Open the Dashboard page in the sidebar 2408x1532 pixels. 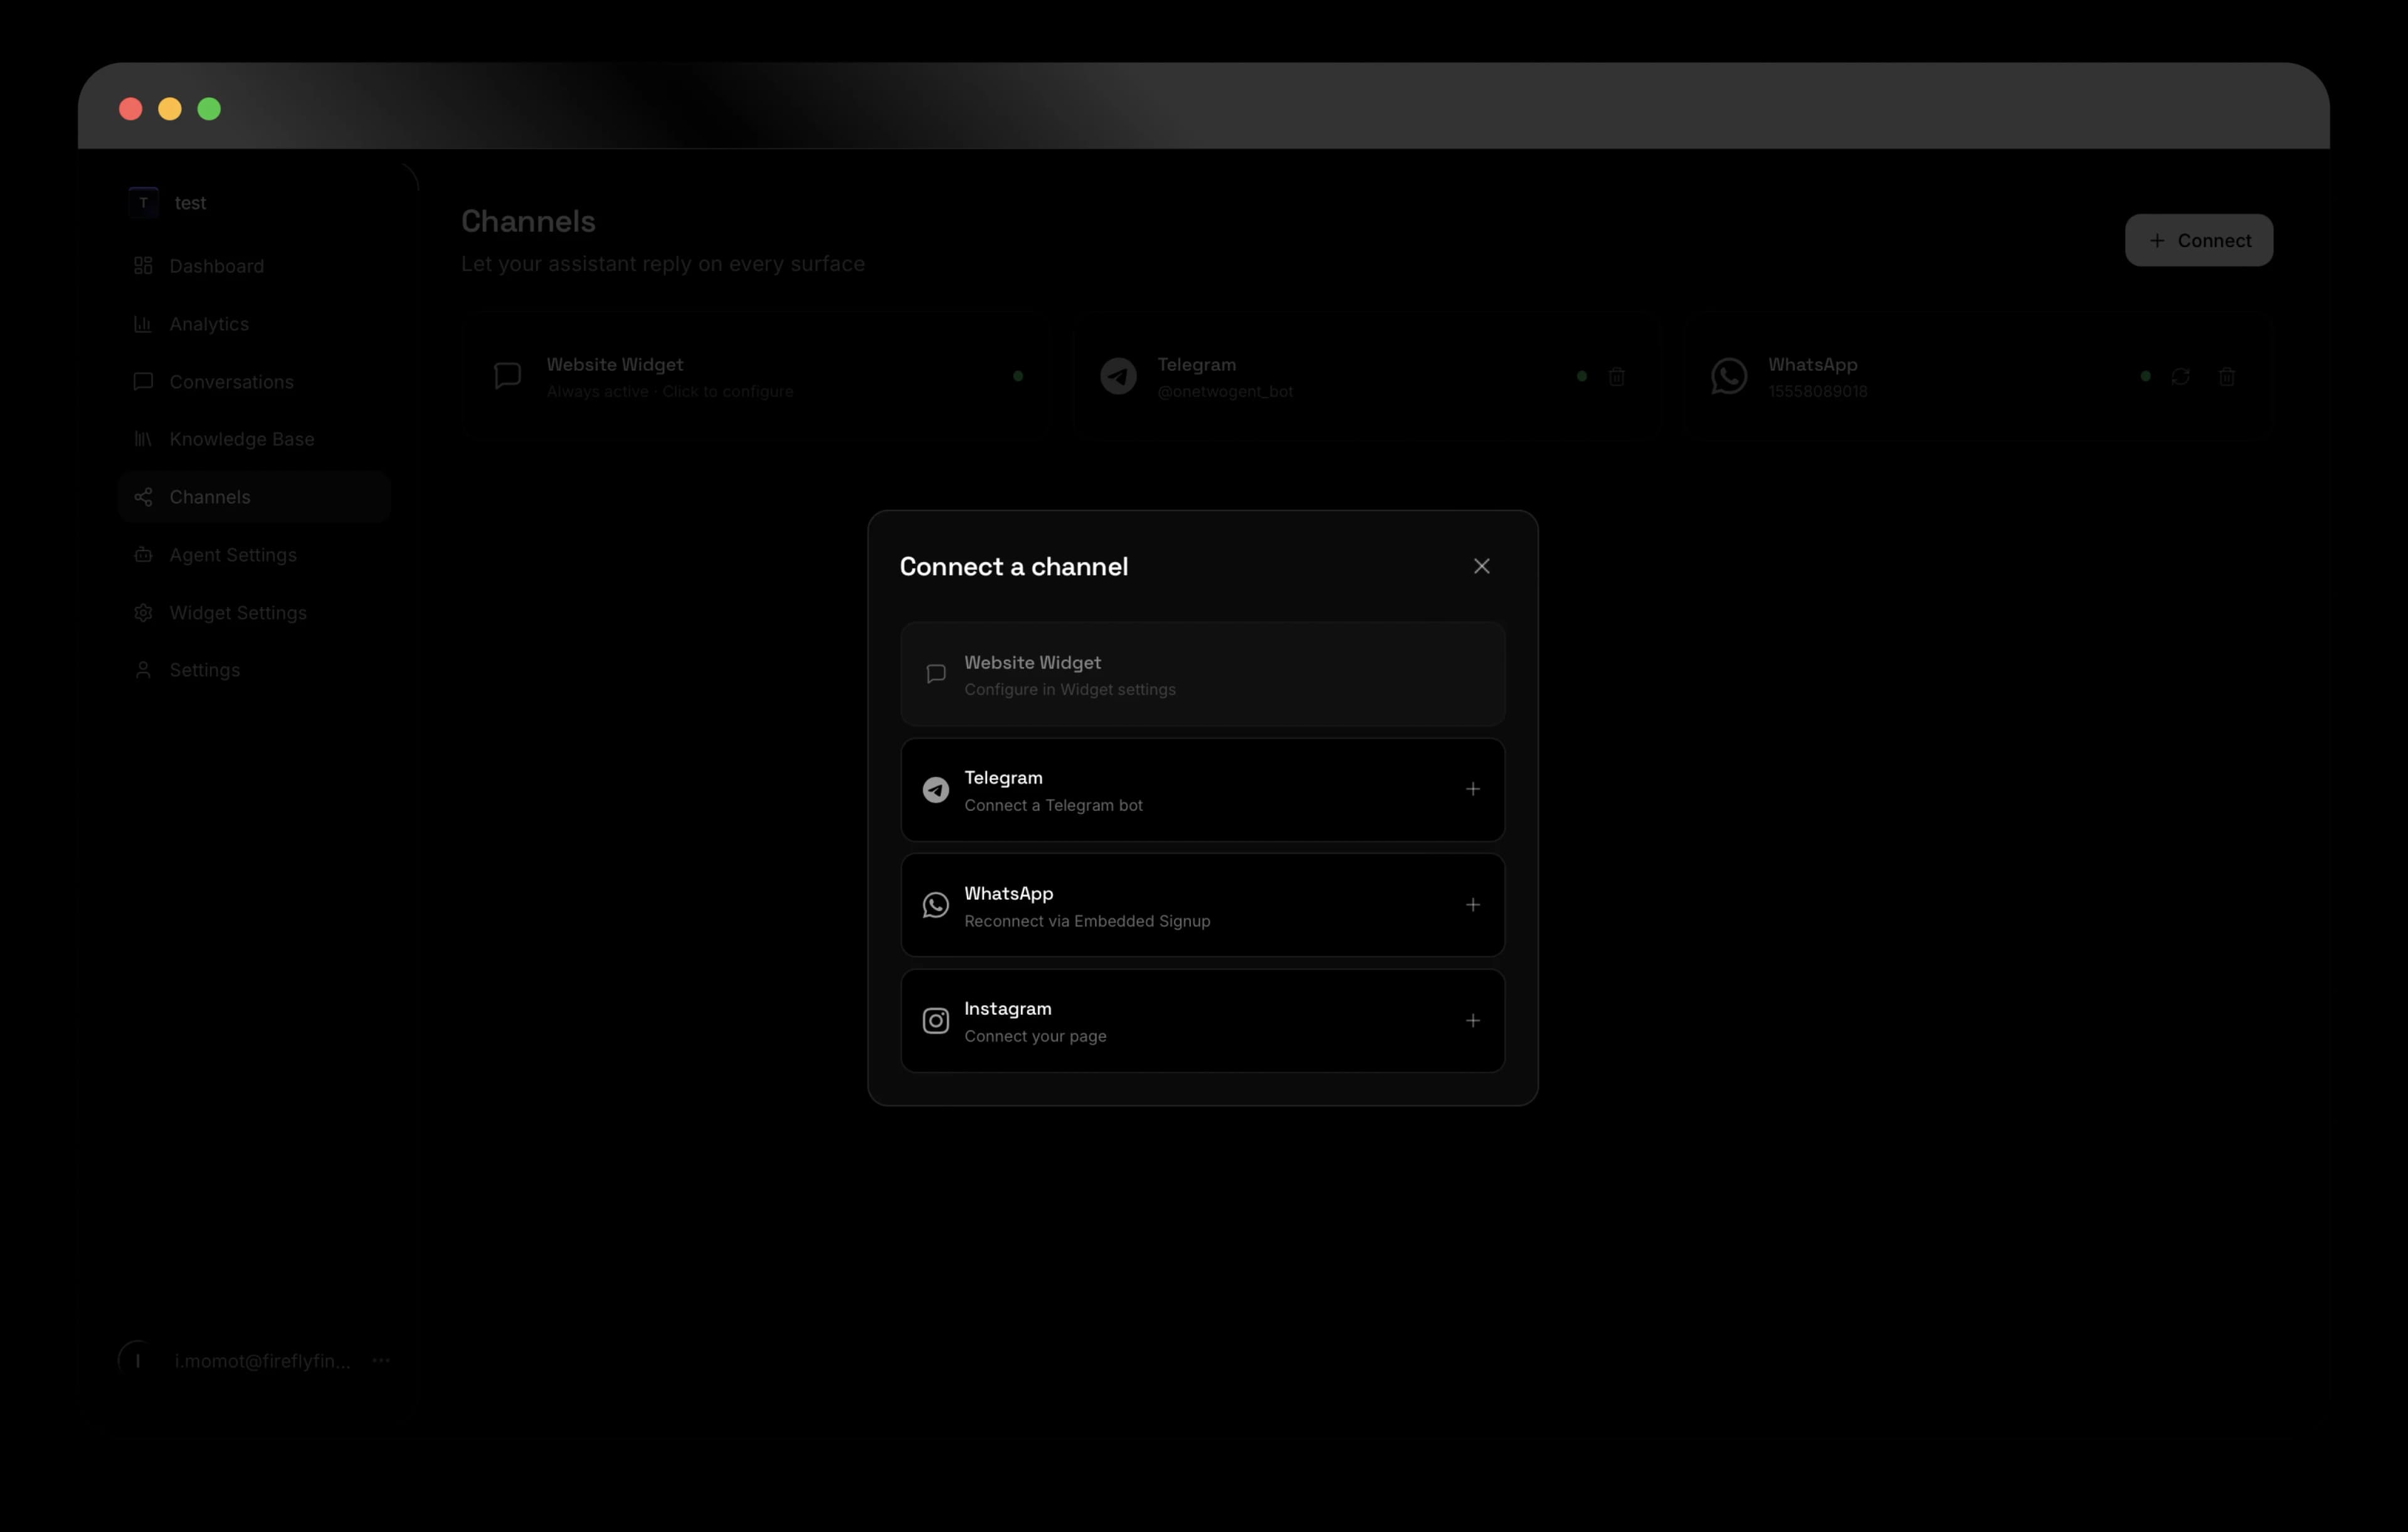pyautogui.click(x=216, y=266)
